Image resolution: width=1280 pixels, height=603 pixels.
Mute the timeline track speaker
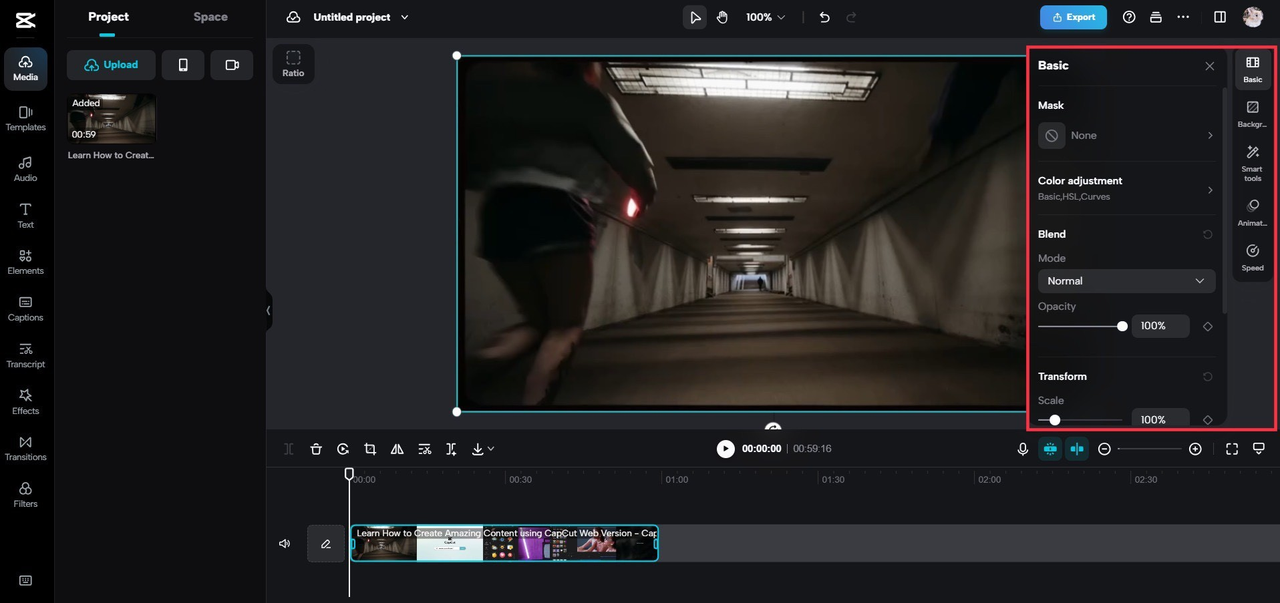click(285, 544)
